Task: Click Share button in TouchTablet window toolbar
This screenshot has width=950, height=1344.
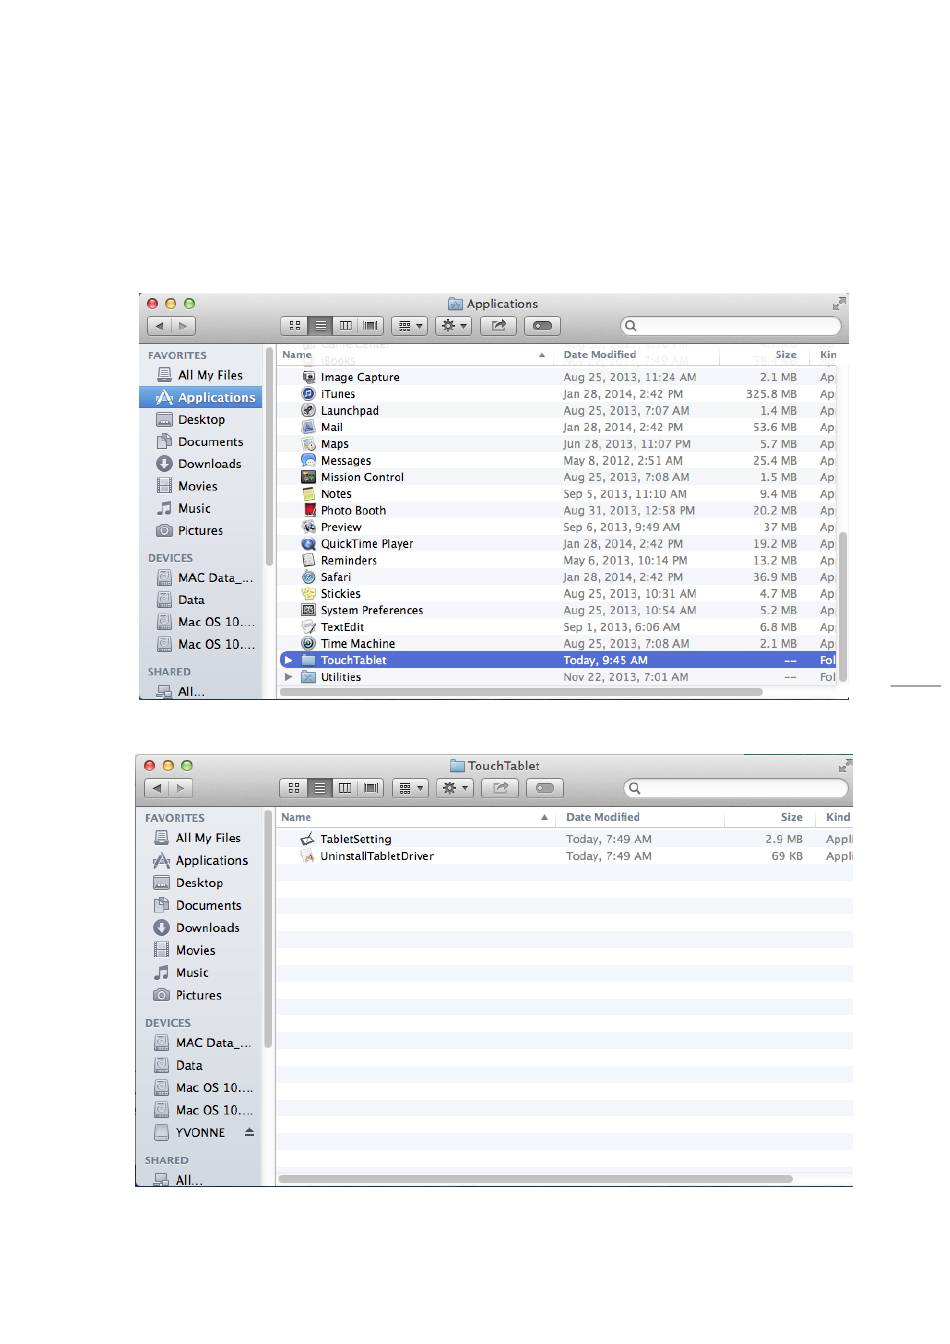Action: pos(500,788)
